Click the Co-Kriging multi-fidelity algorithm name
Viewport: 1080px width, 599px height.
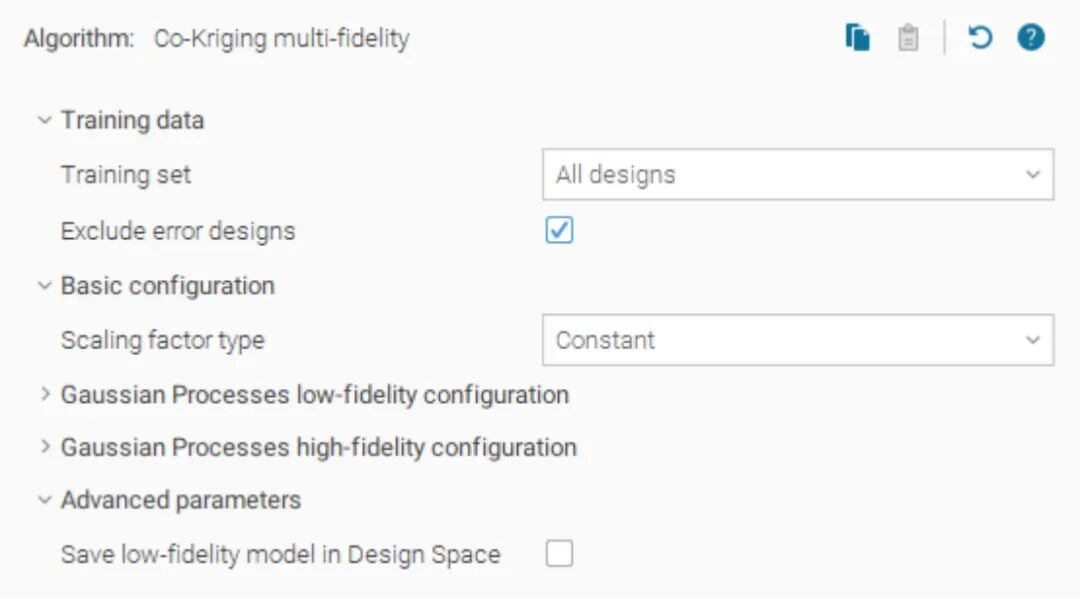point(281,39)
